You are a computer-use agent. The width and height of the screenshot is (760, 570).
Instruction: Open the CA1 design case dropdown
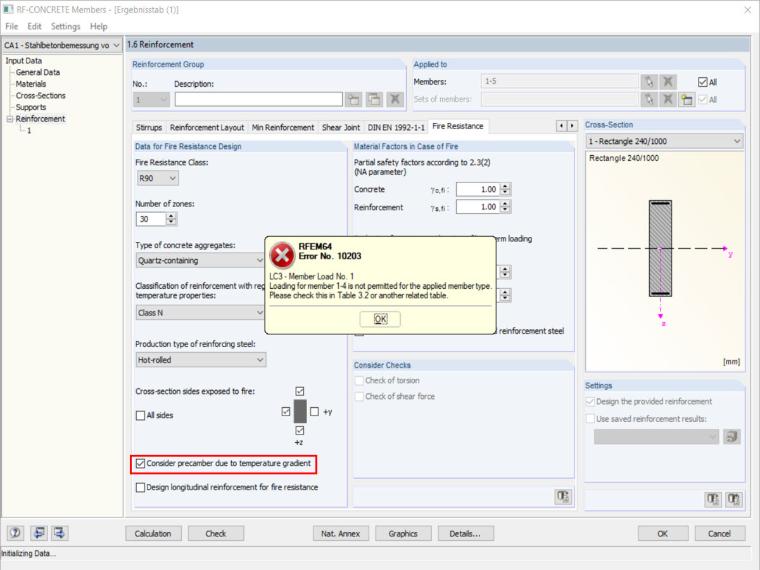click(x=62, y=45)
